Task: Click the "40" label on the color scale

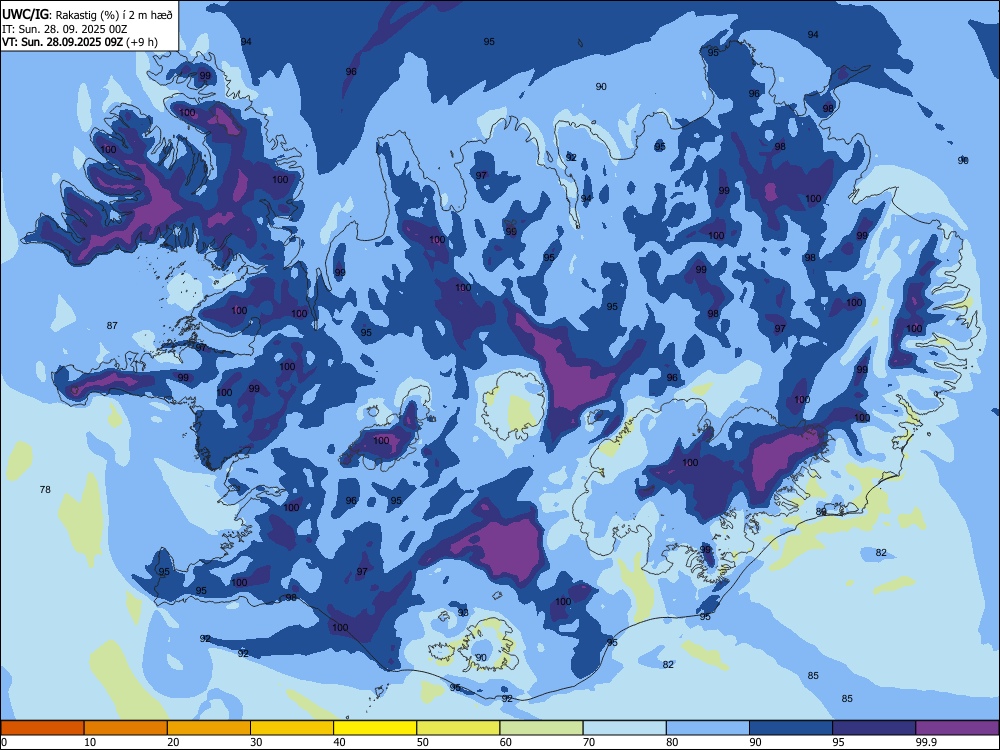Action: pos(339,742)
